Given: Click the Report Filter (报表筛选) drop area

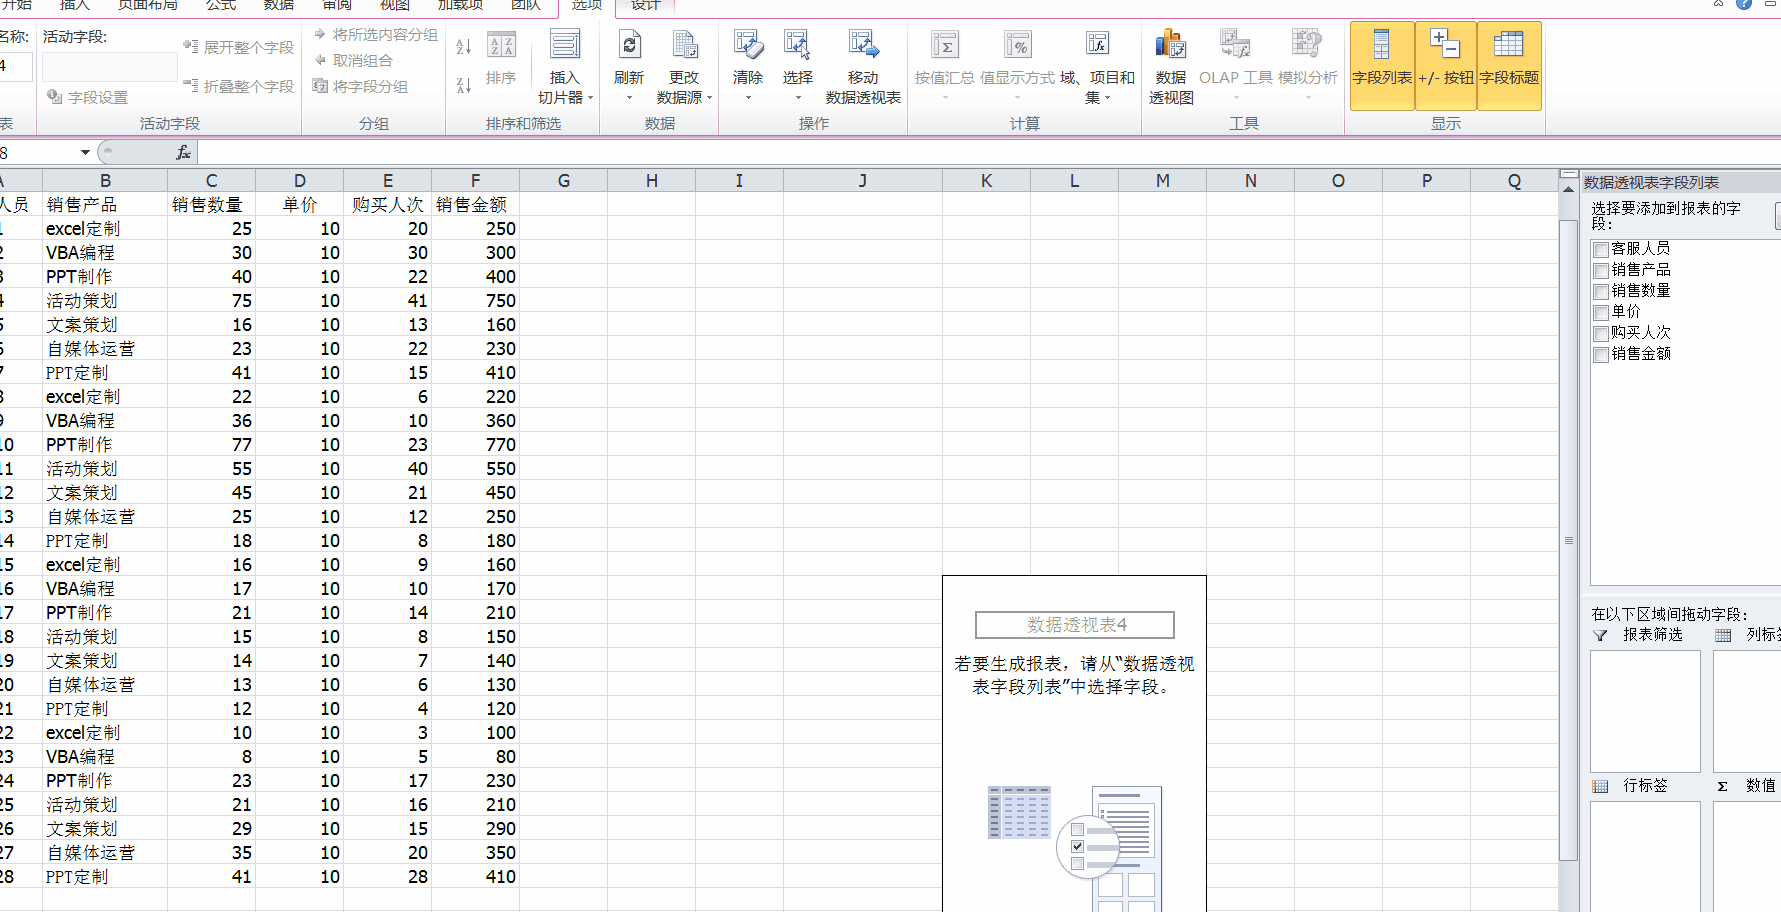Looking at the screenshot, I should coord(1645,711).
